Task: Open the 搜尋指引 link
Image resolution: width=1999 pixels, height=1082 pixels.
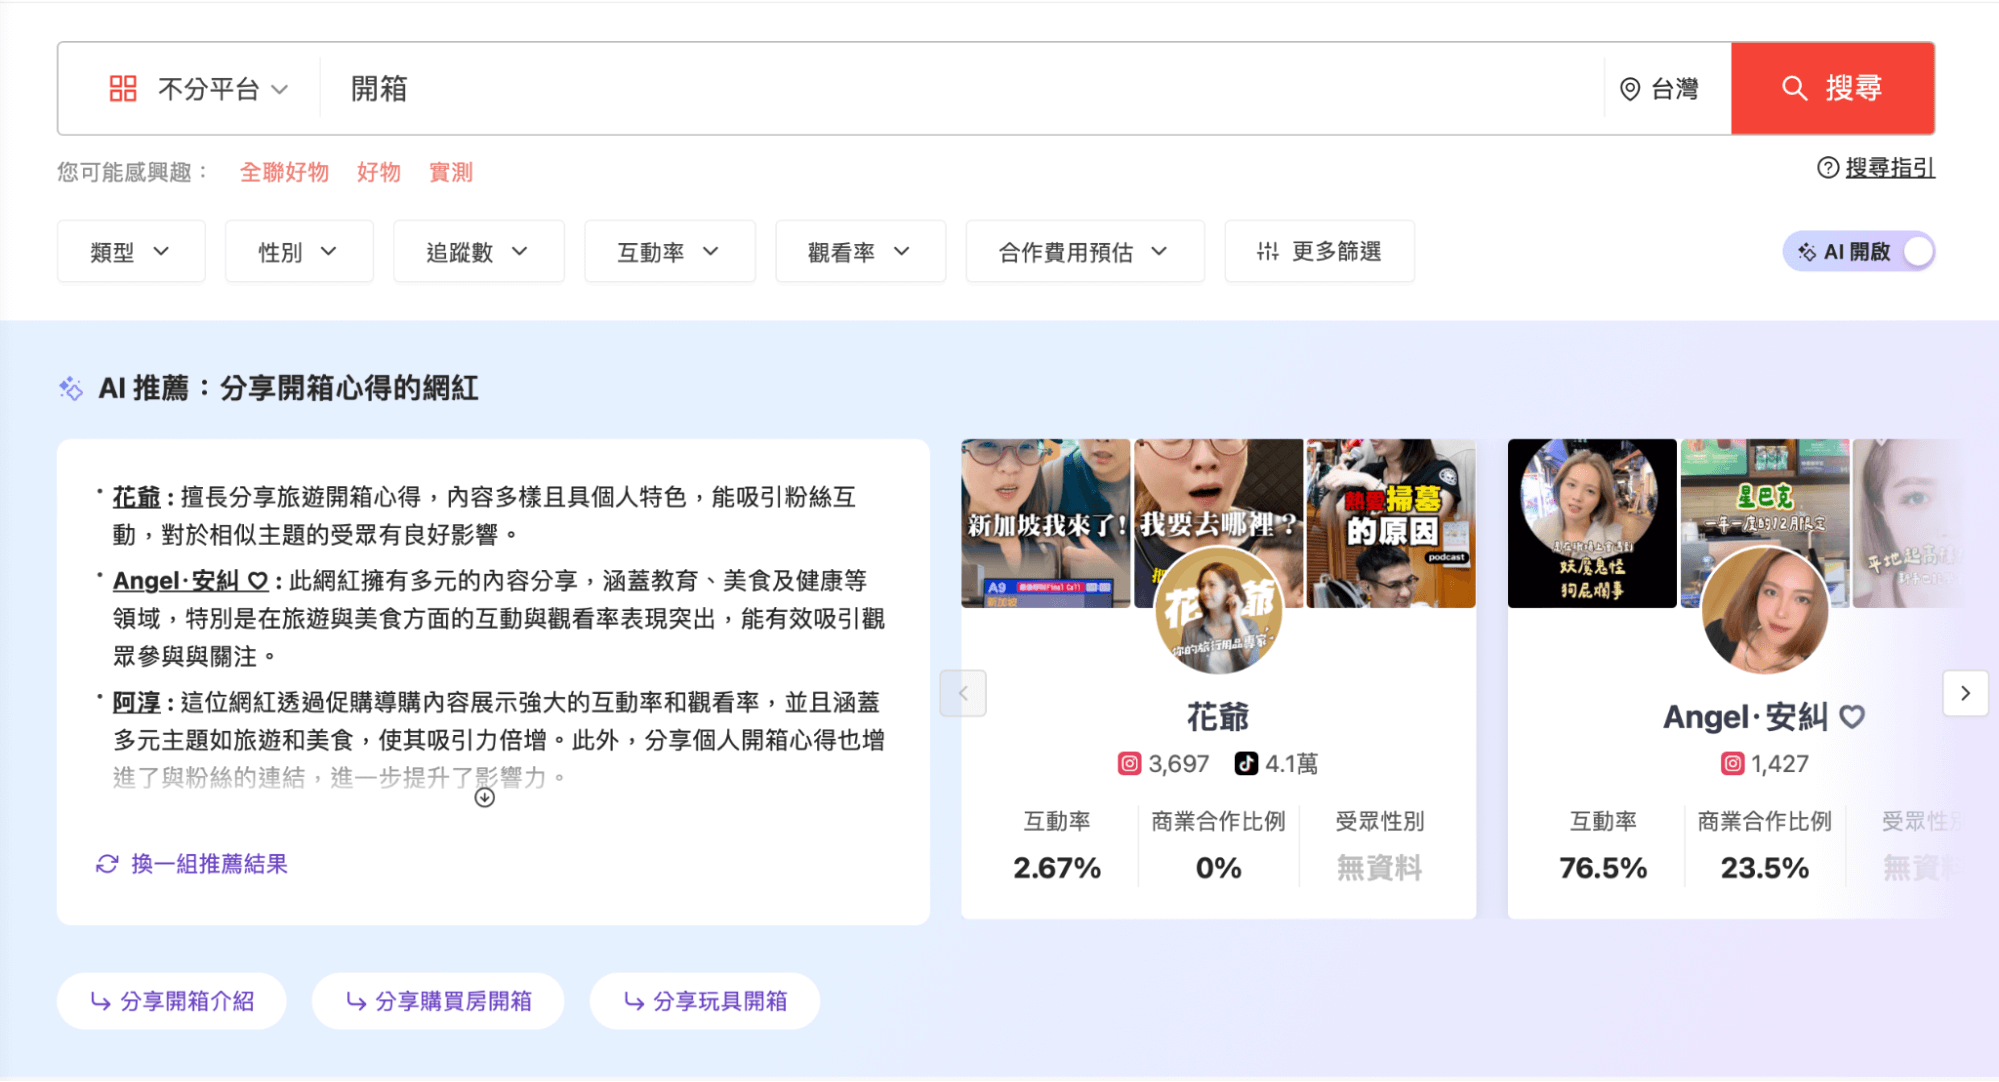Action: [x=1889, y=168]
